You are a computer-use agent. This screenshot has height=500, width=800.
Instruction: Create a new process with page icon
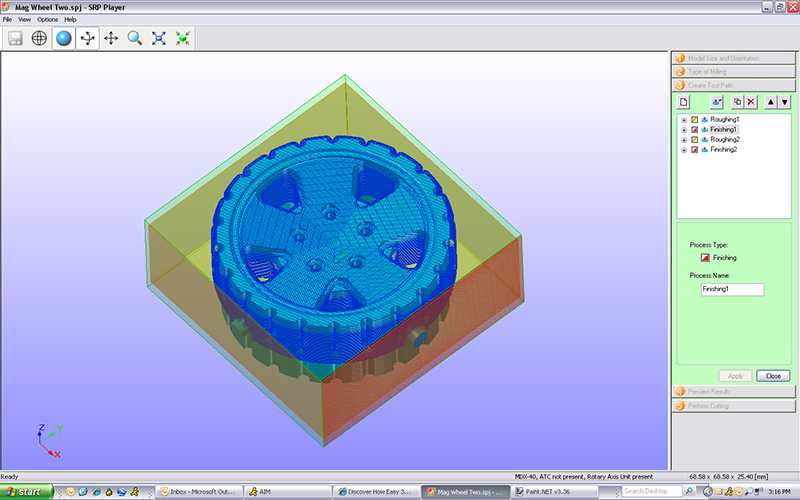685,102
